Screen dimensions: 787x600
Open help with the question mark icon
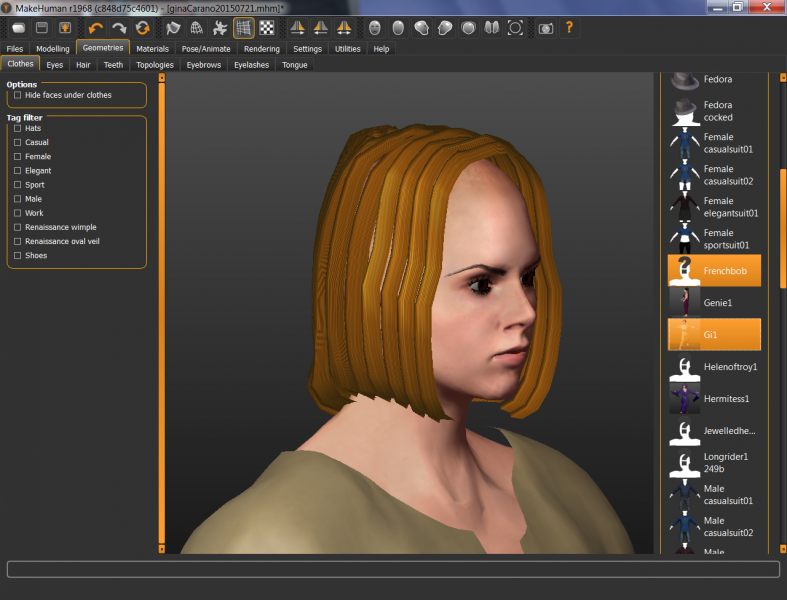pyautogui.click(x=570, y=28)
